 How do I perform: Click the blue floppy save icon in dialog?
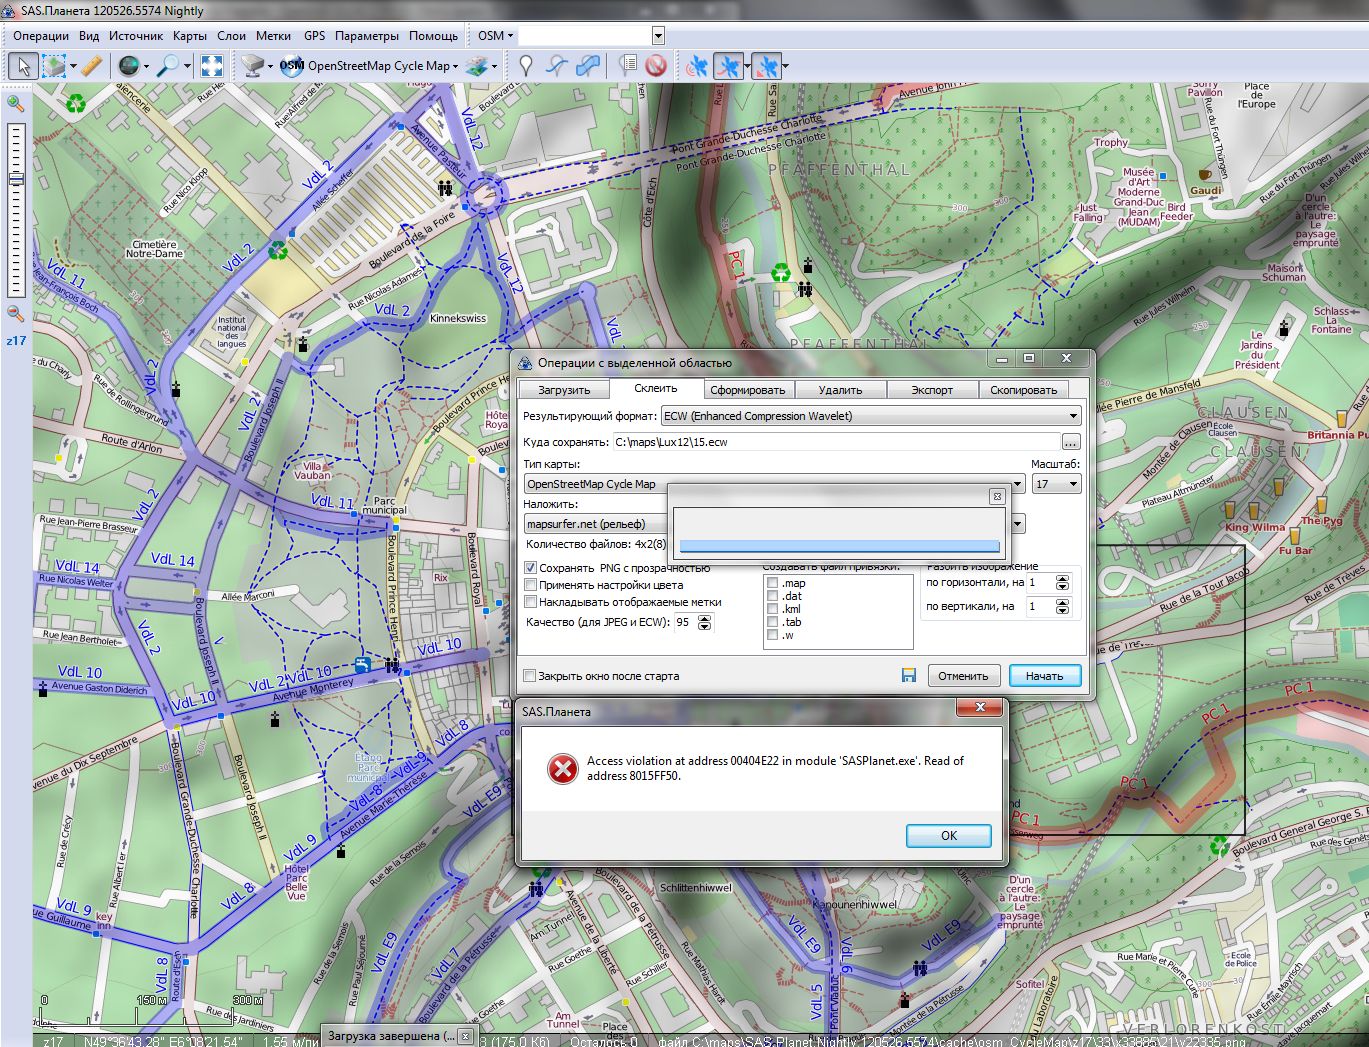(908, 676)
